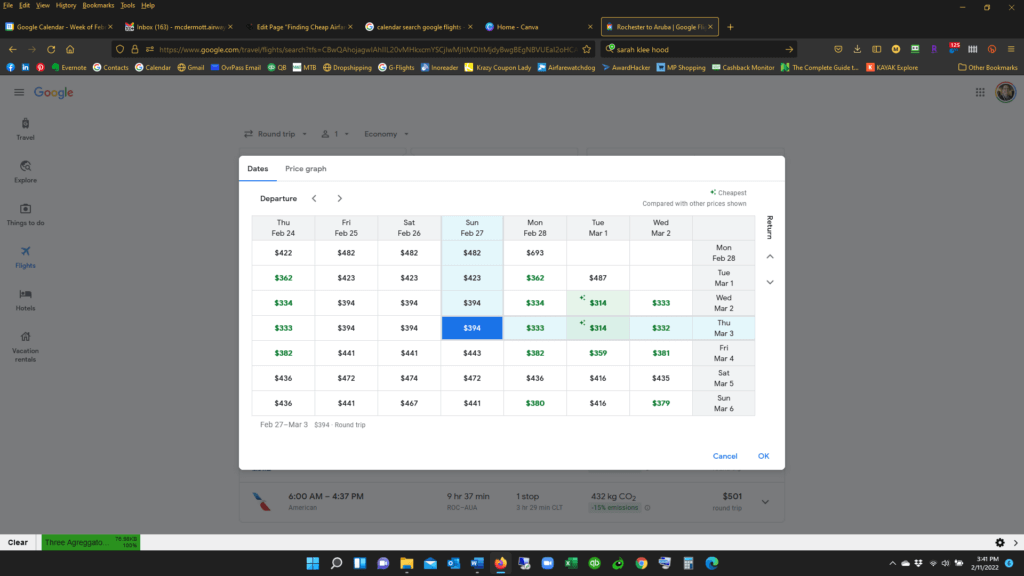Screen dimensions: 1024x576
Task: Open settings gear in bottom bar
Action: 1000,542
